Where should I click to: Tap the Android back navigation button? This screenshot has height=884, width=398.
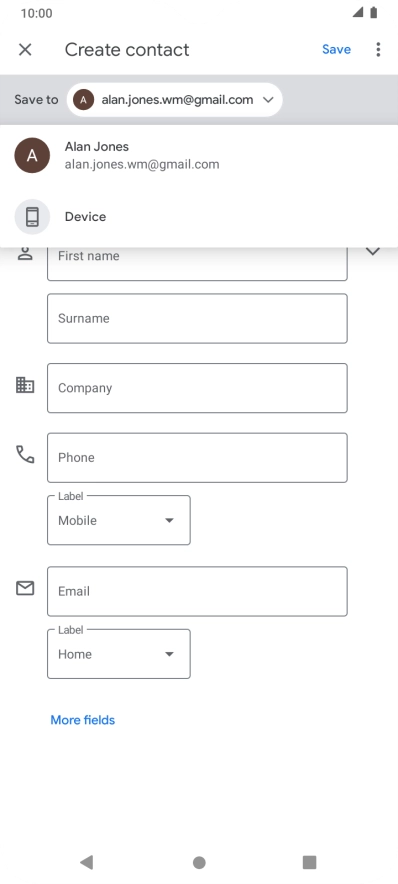pyautogui.click(x=86, y=862)
